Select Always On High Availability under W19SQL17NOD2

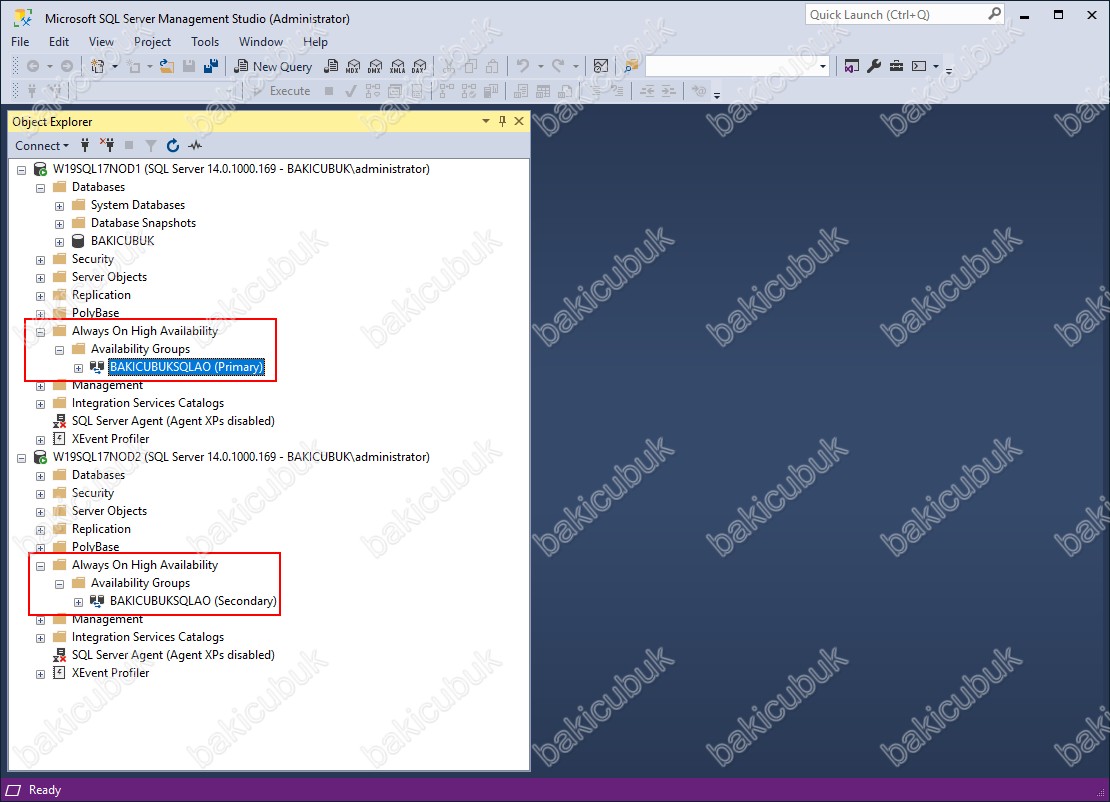coord(145,565)
